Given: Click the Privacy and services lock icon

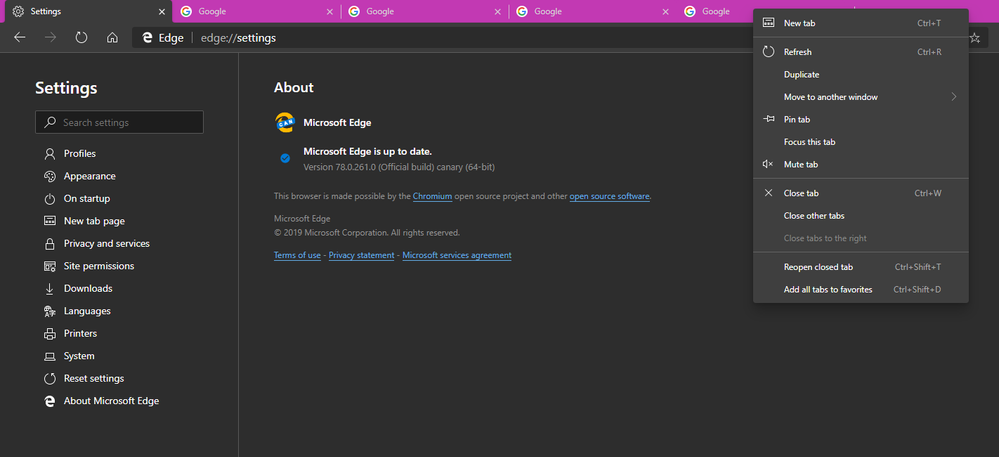Looking at the screenshot, I should 50,243.
